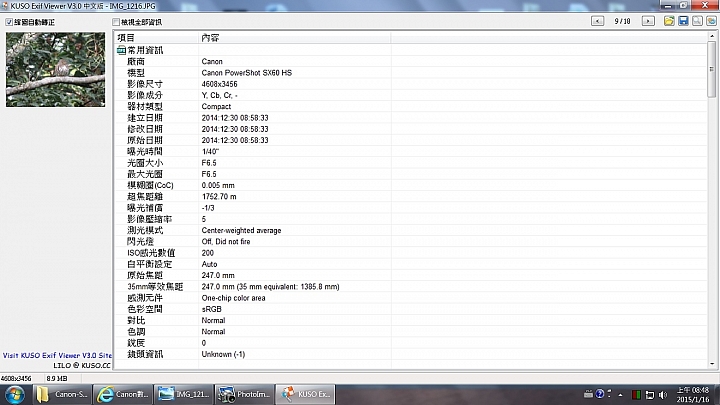Image resolution: width=720 pixels, height=405 pixels.
Task: Select the 影像壓縮率 row
Action: (x=411, y=219)
